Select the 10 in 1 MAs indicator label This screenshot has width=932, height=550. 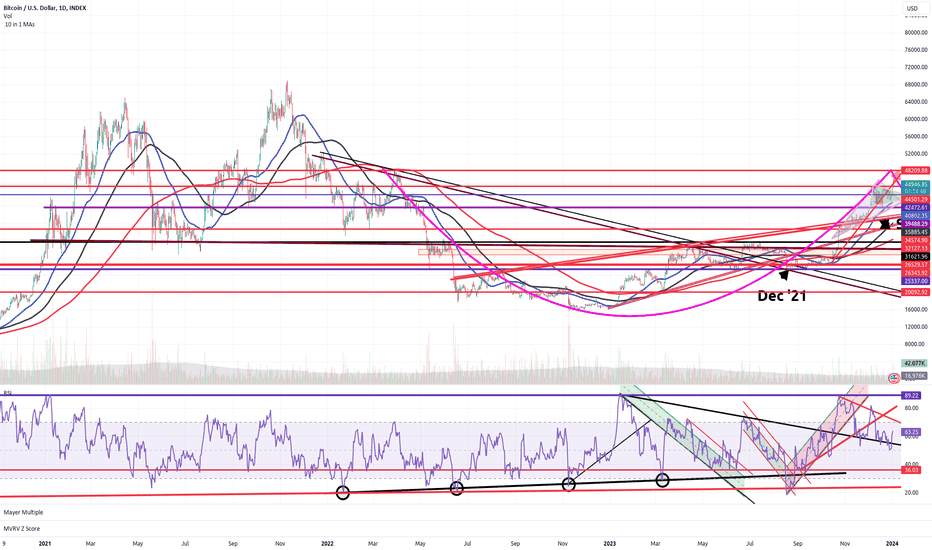click(x=20, y=24)
